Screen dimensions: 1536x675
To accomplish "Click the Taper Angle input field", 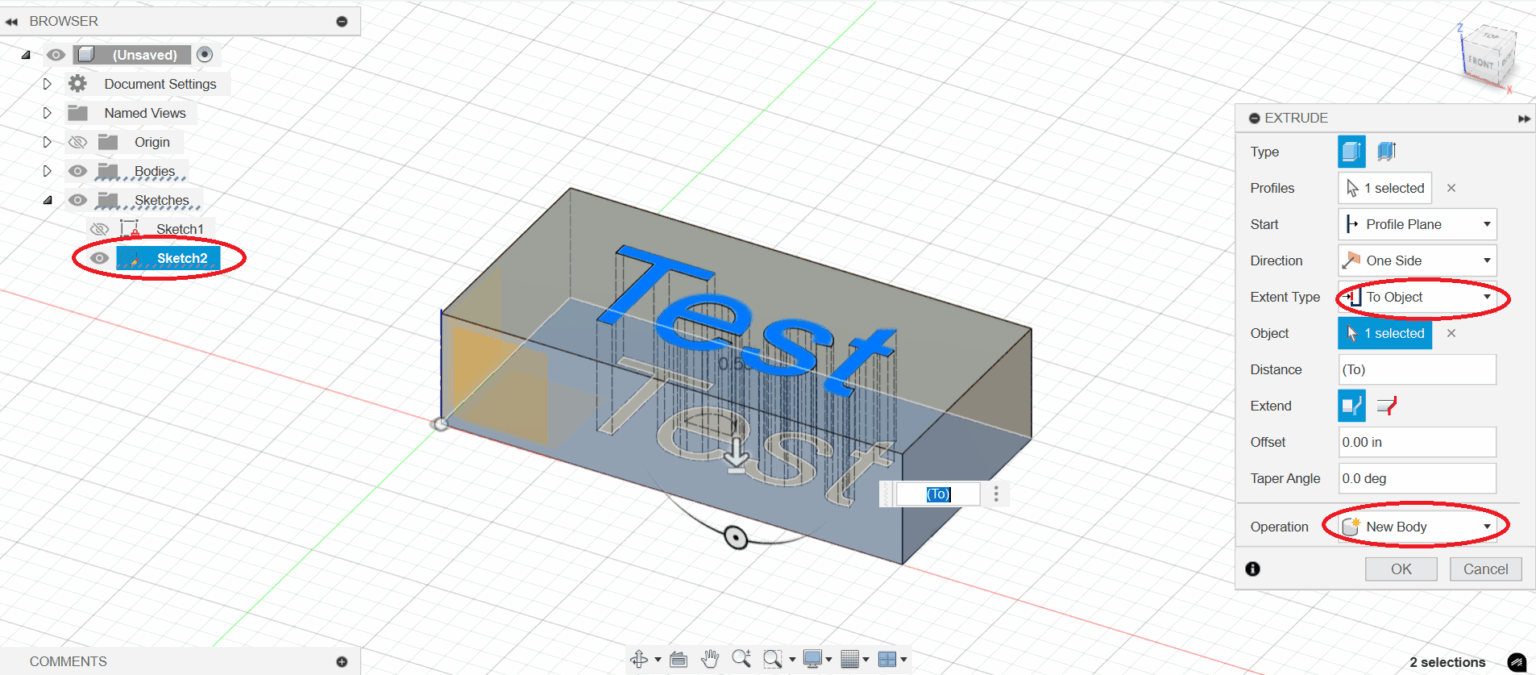I will (1417, 478).
